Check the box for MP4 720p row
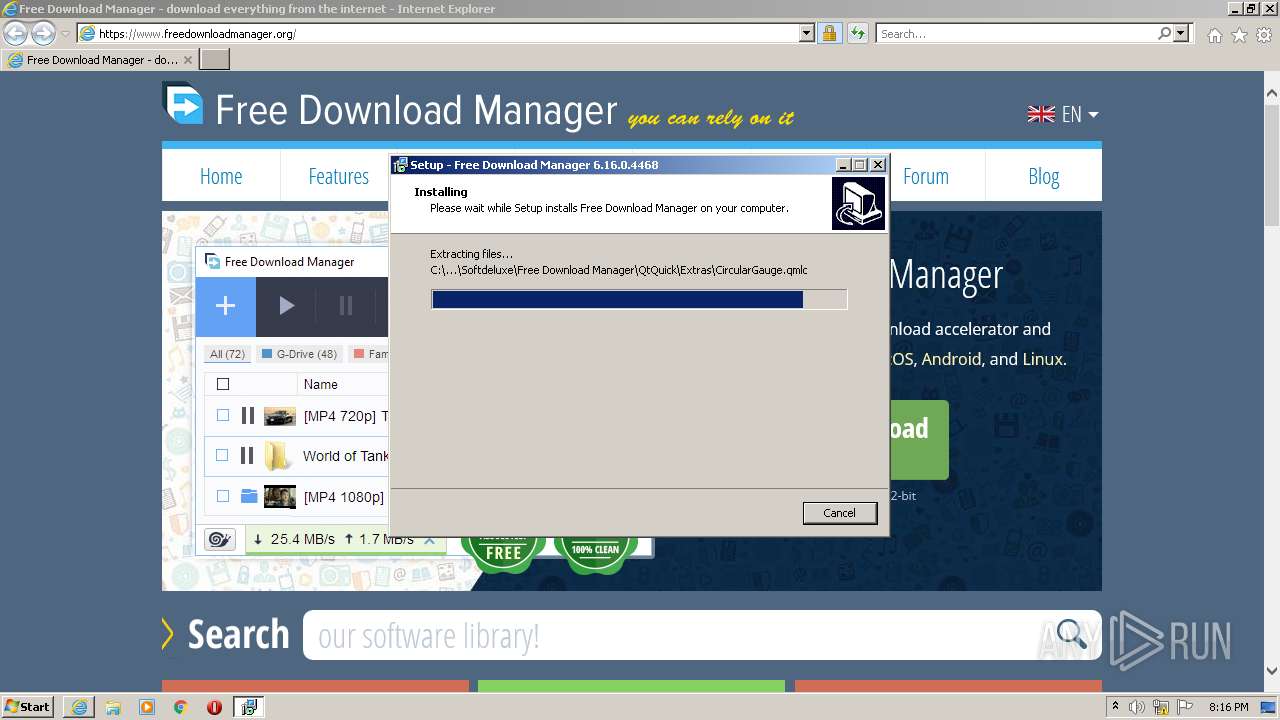Screen dimensions: 1280x720 (223, 415)
